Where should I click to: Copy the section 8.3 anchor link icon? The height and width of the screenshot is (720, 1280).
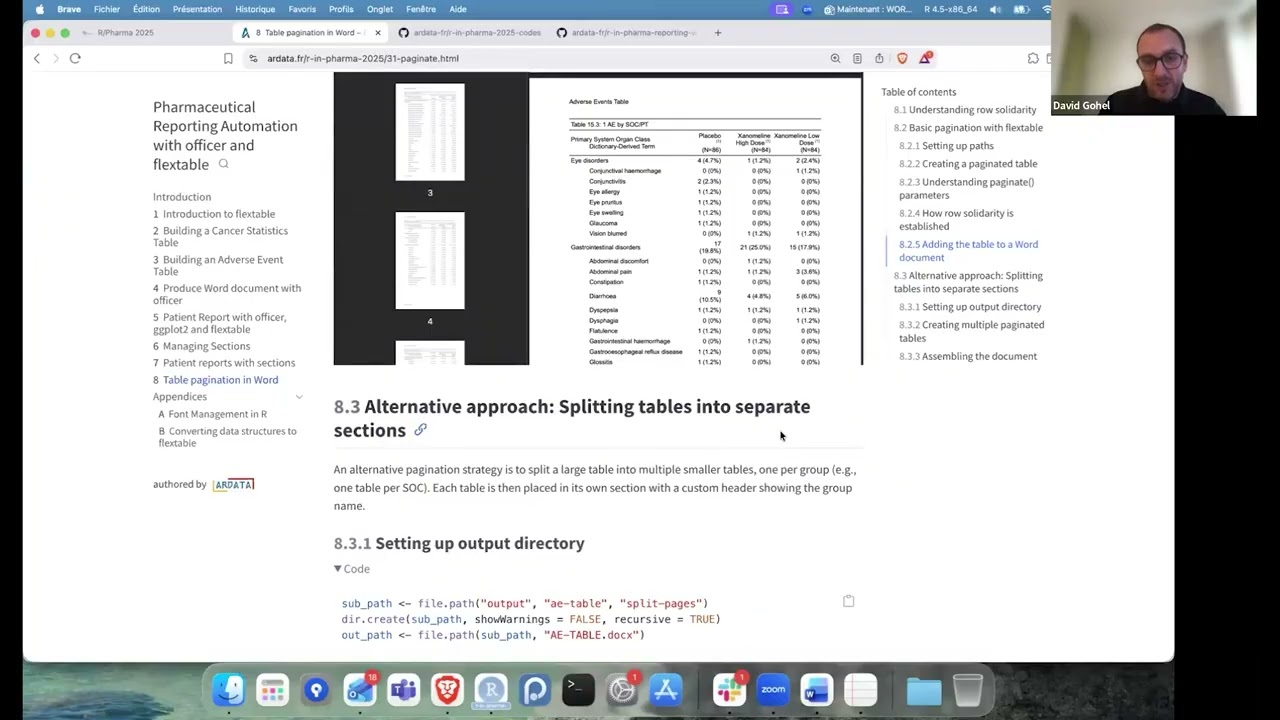[x=420, y=430]
